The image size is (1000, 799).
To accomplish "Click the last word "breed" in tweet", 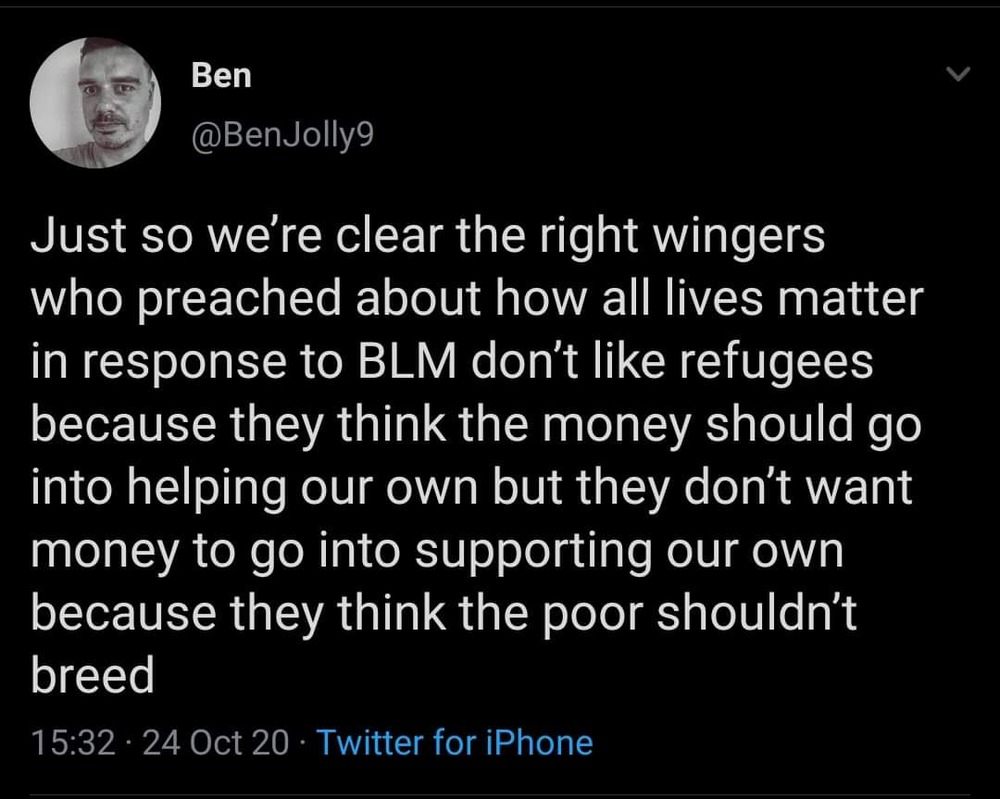I will [93, 676].
